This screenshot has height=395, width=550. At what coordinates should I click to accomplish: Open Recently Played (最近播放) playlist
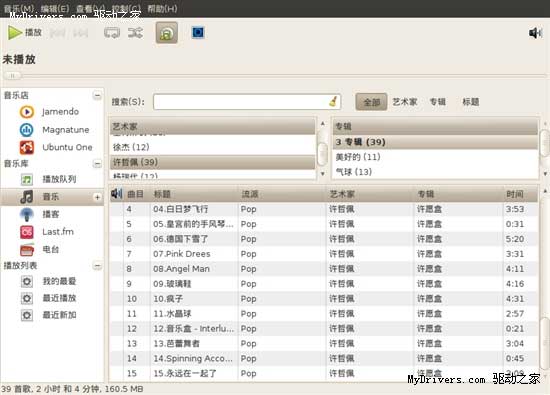coord(48,299)
